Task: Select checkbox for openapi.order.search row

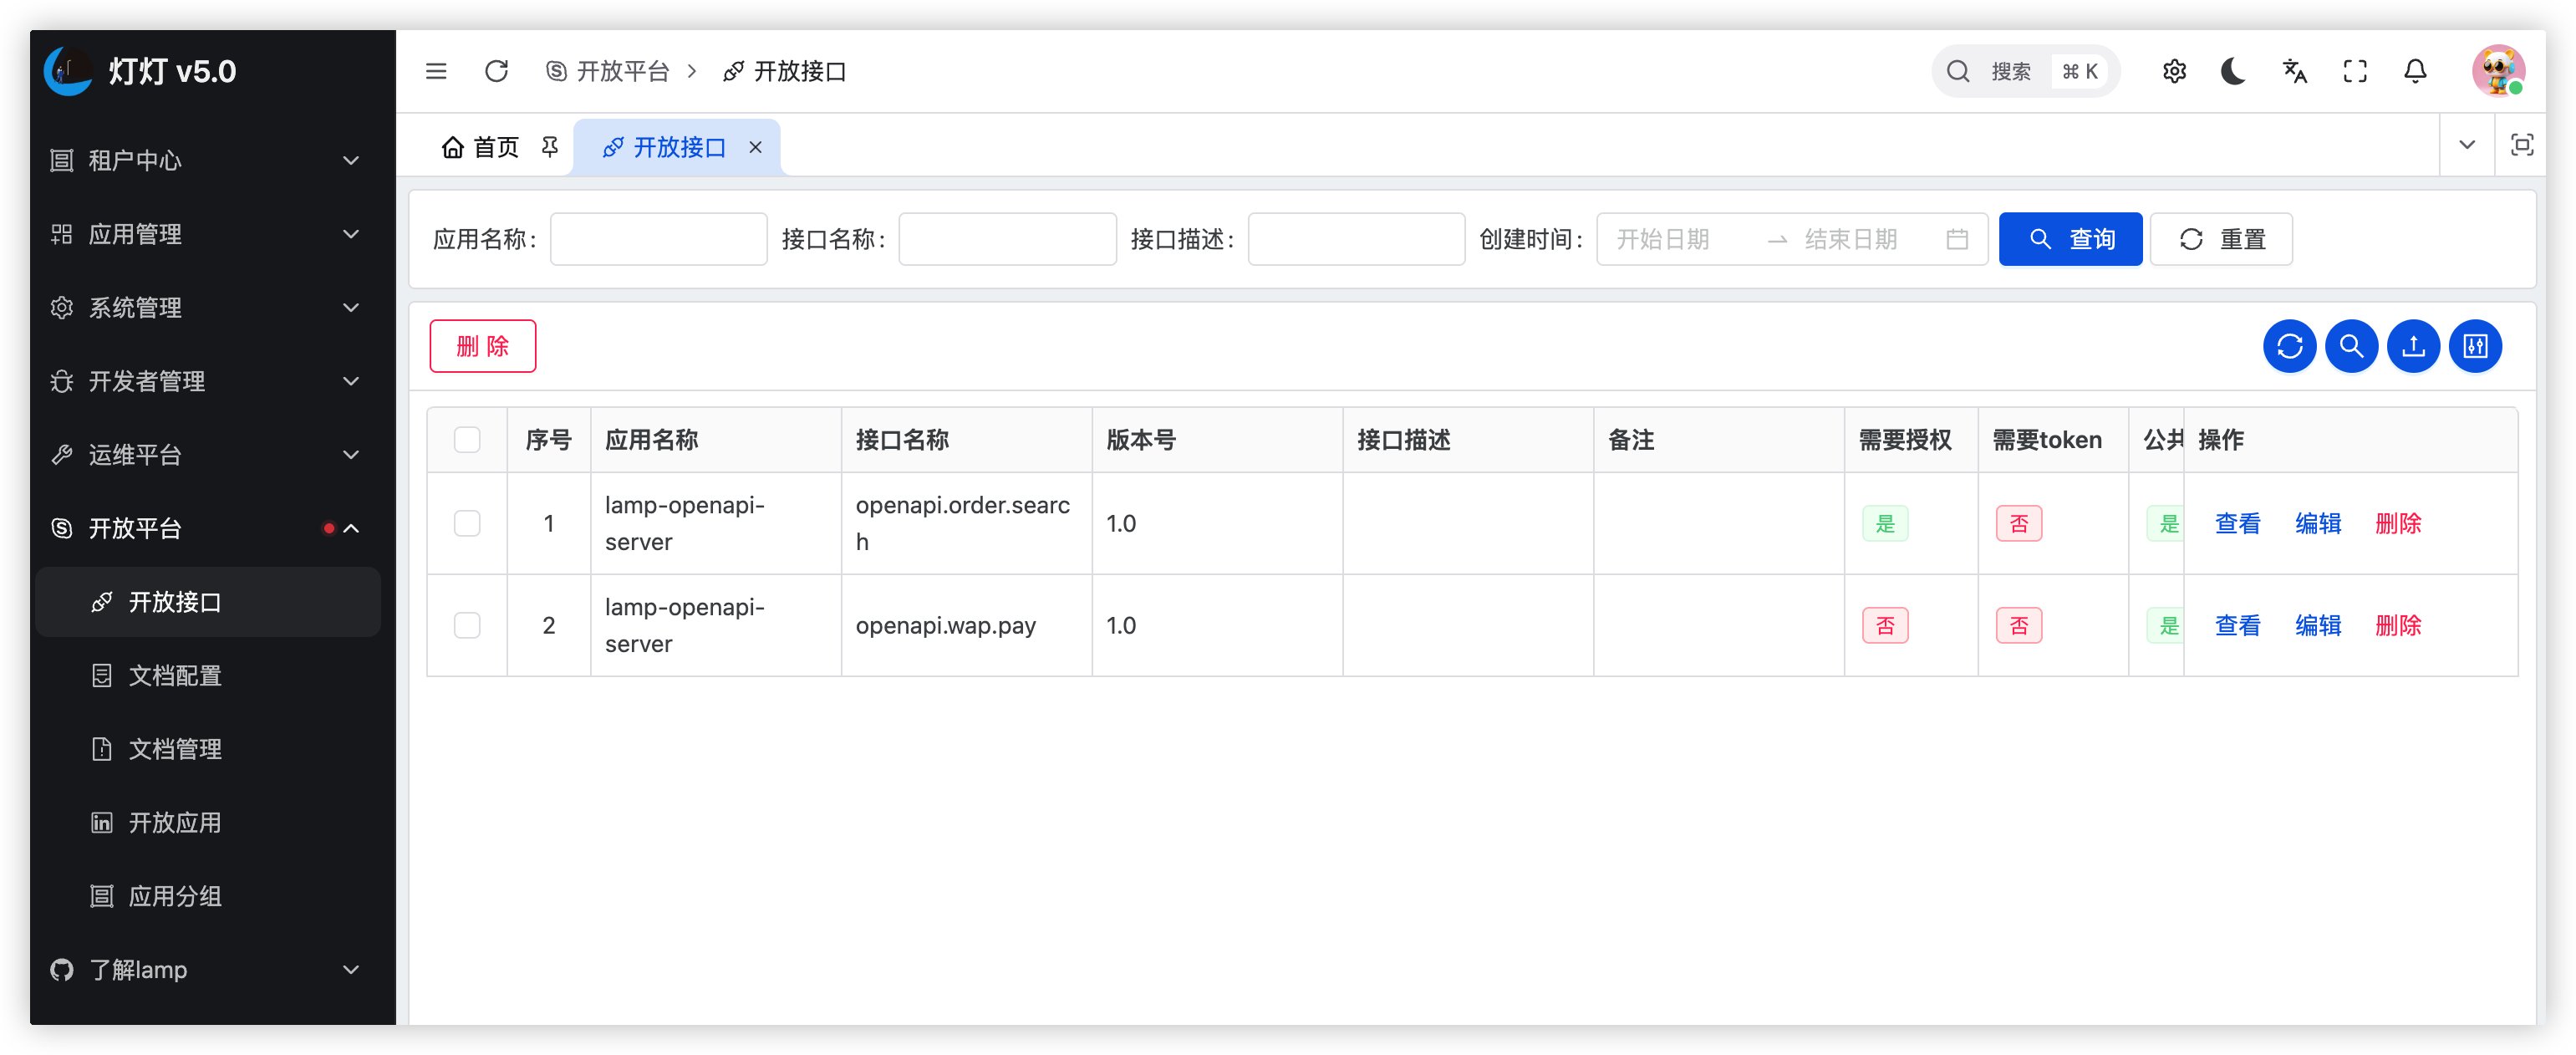Action: pos(467,523)
